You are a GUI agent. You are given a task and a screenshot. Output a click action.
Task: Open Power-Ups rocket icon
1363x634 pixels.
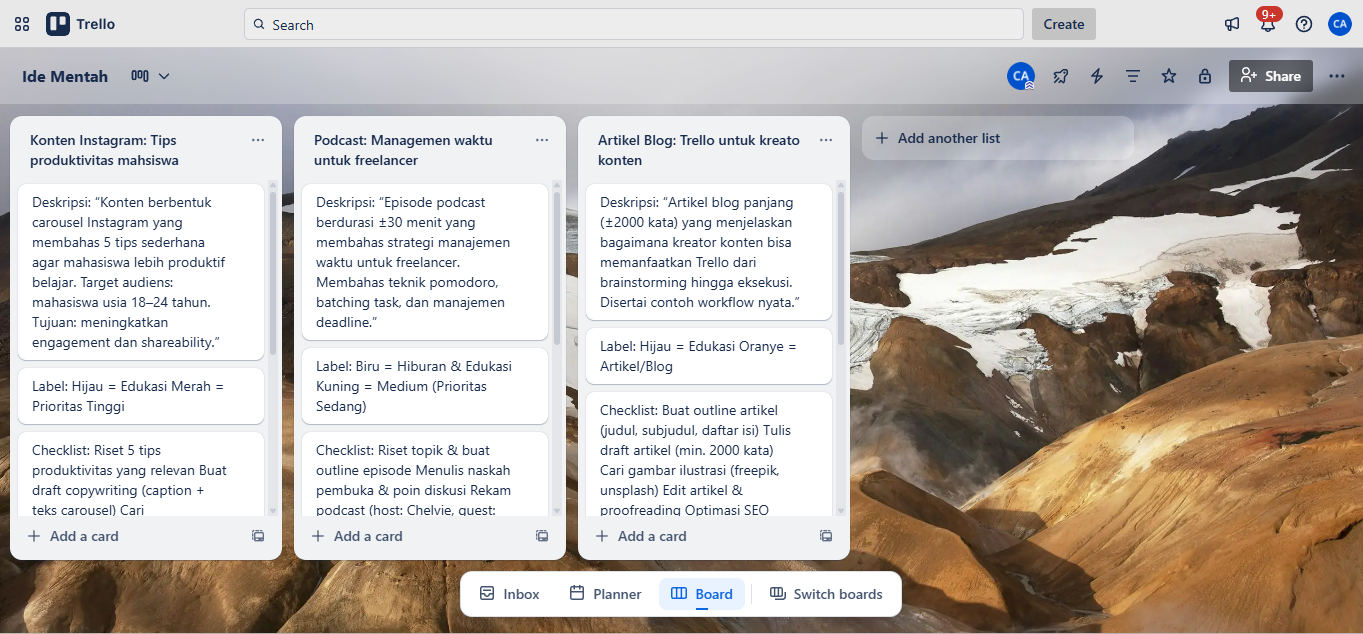pos(1060,76)
